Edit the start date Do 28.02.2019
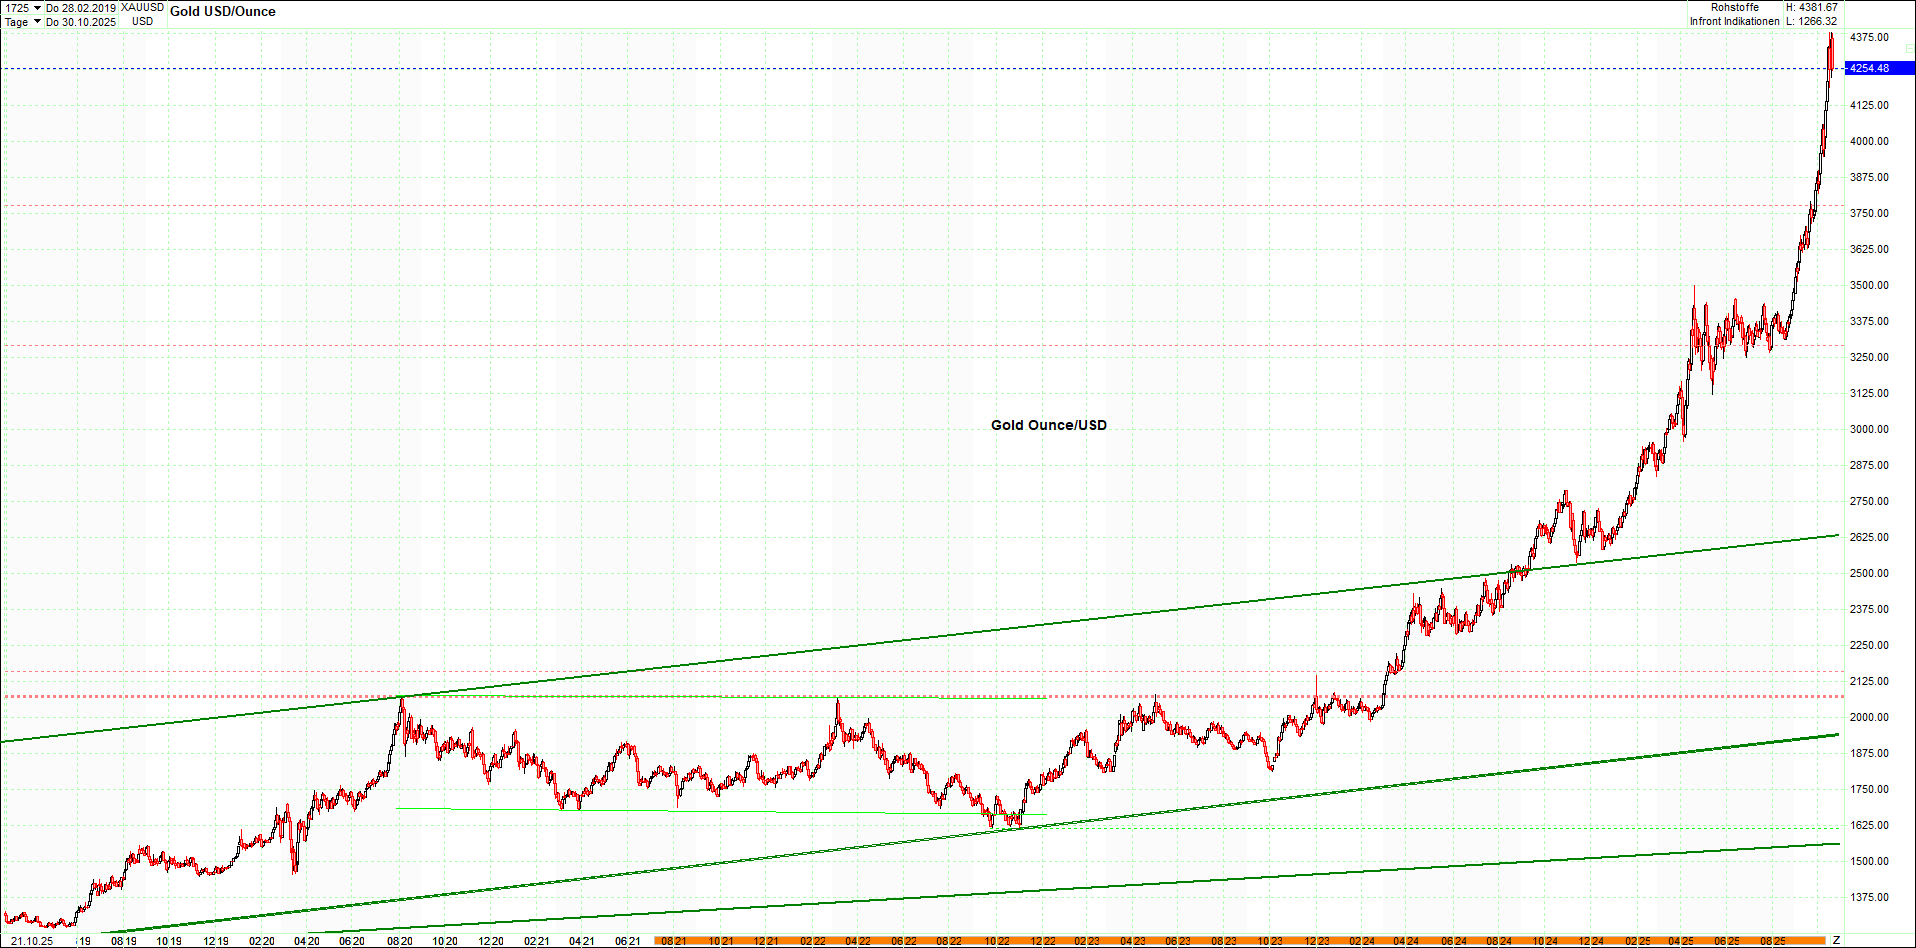Viewport: 1916px width, 948px height. tap(82, 6)
